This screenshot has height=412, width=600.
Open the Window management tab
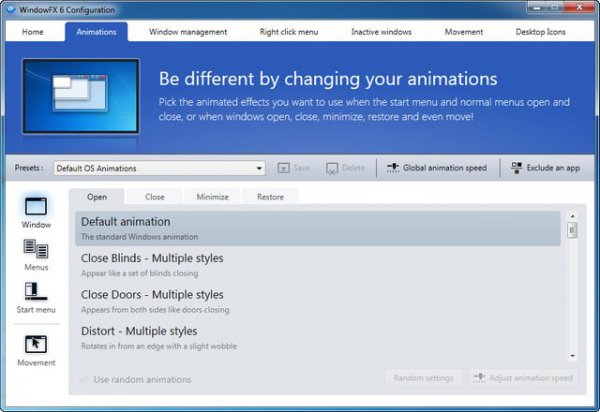(188, 32)
